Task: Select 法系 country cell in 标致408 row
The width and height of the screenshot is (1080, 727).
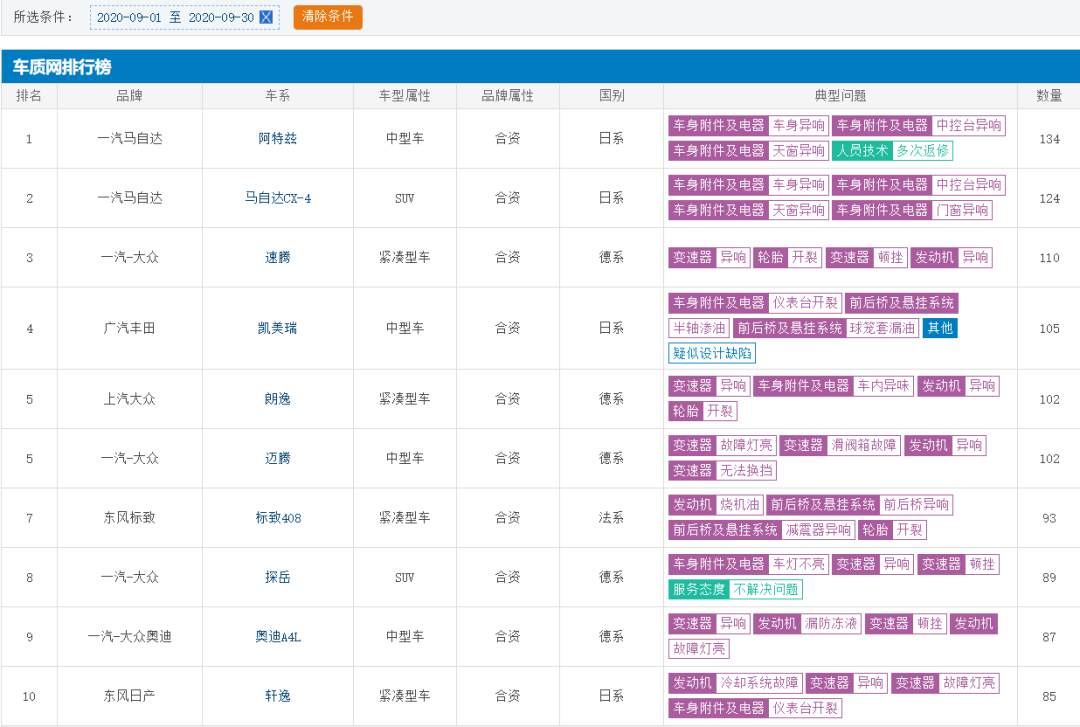Action: coord(612,518)
